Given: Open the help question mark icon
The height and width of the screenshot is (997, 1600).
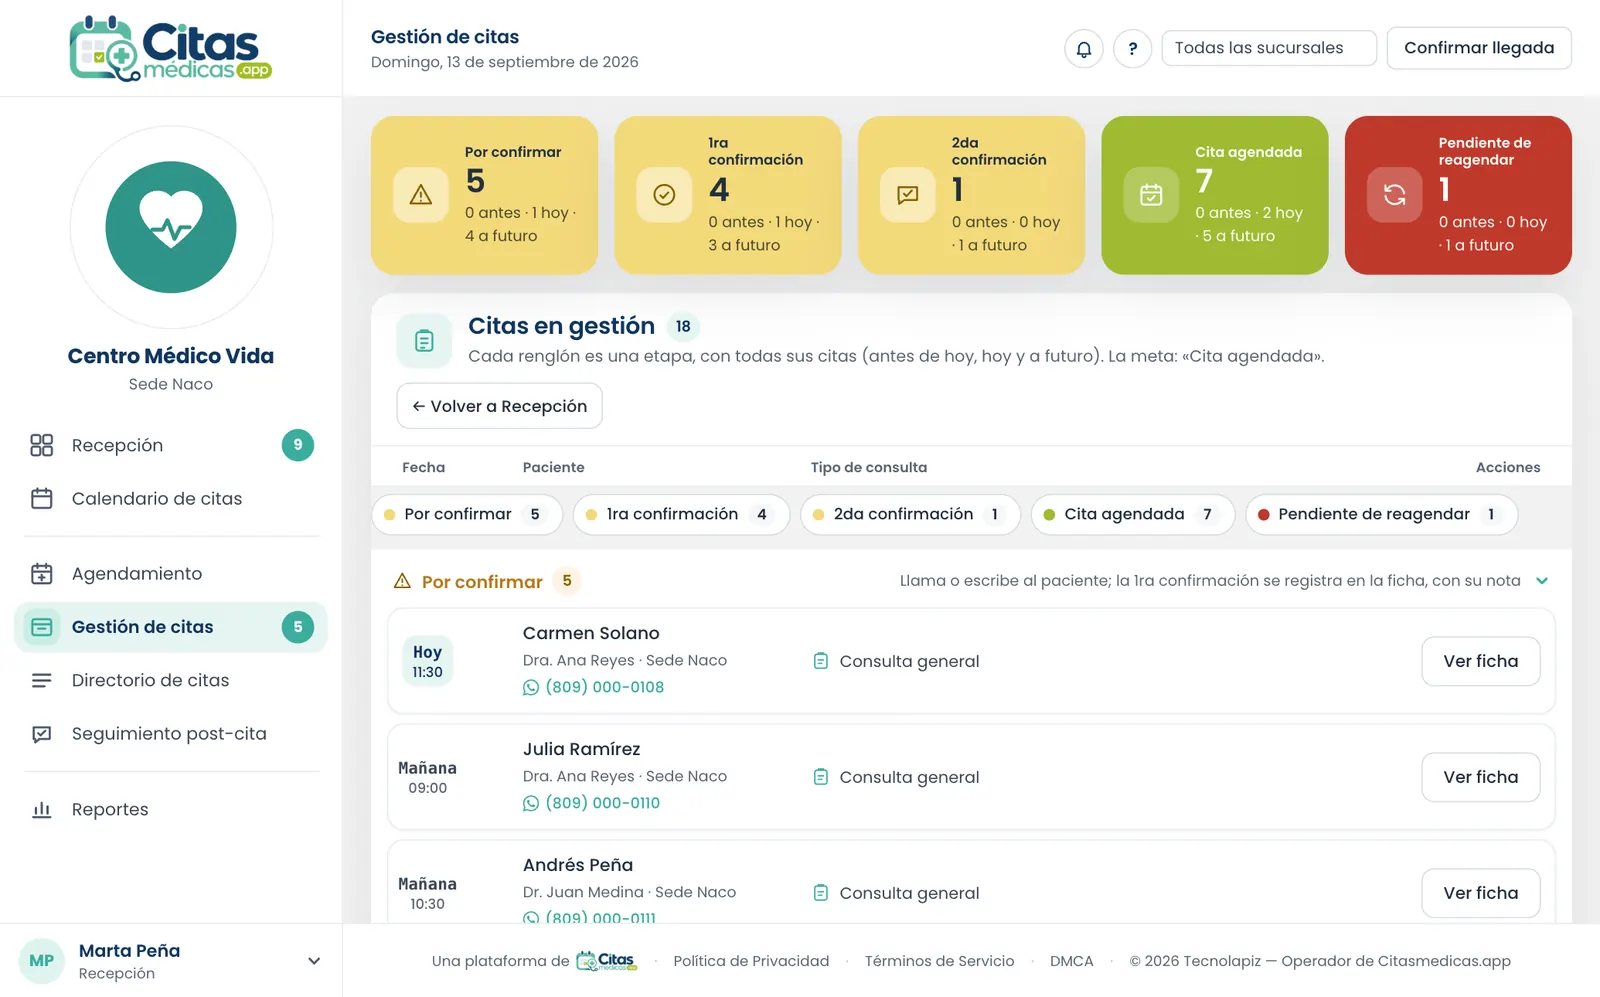Looking at the screenshot, I should [x=1132, y=48].
